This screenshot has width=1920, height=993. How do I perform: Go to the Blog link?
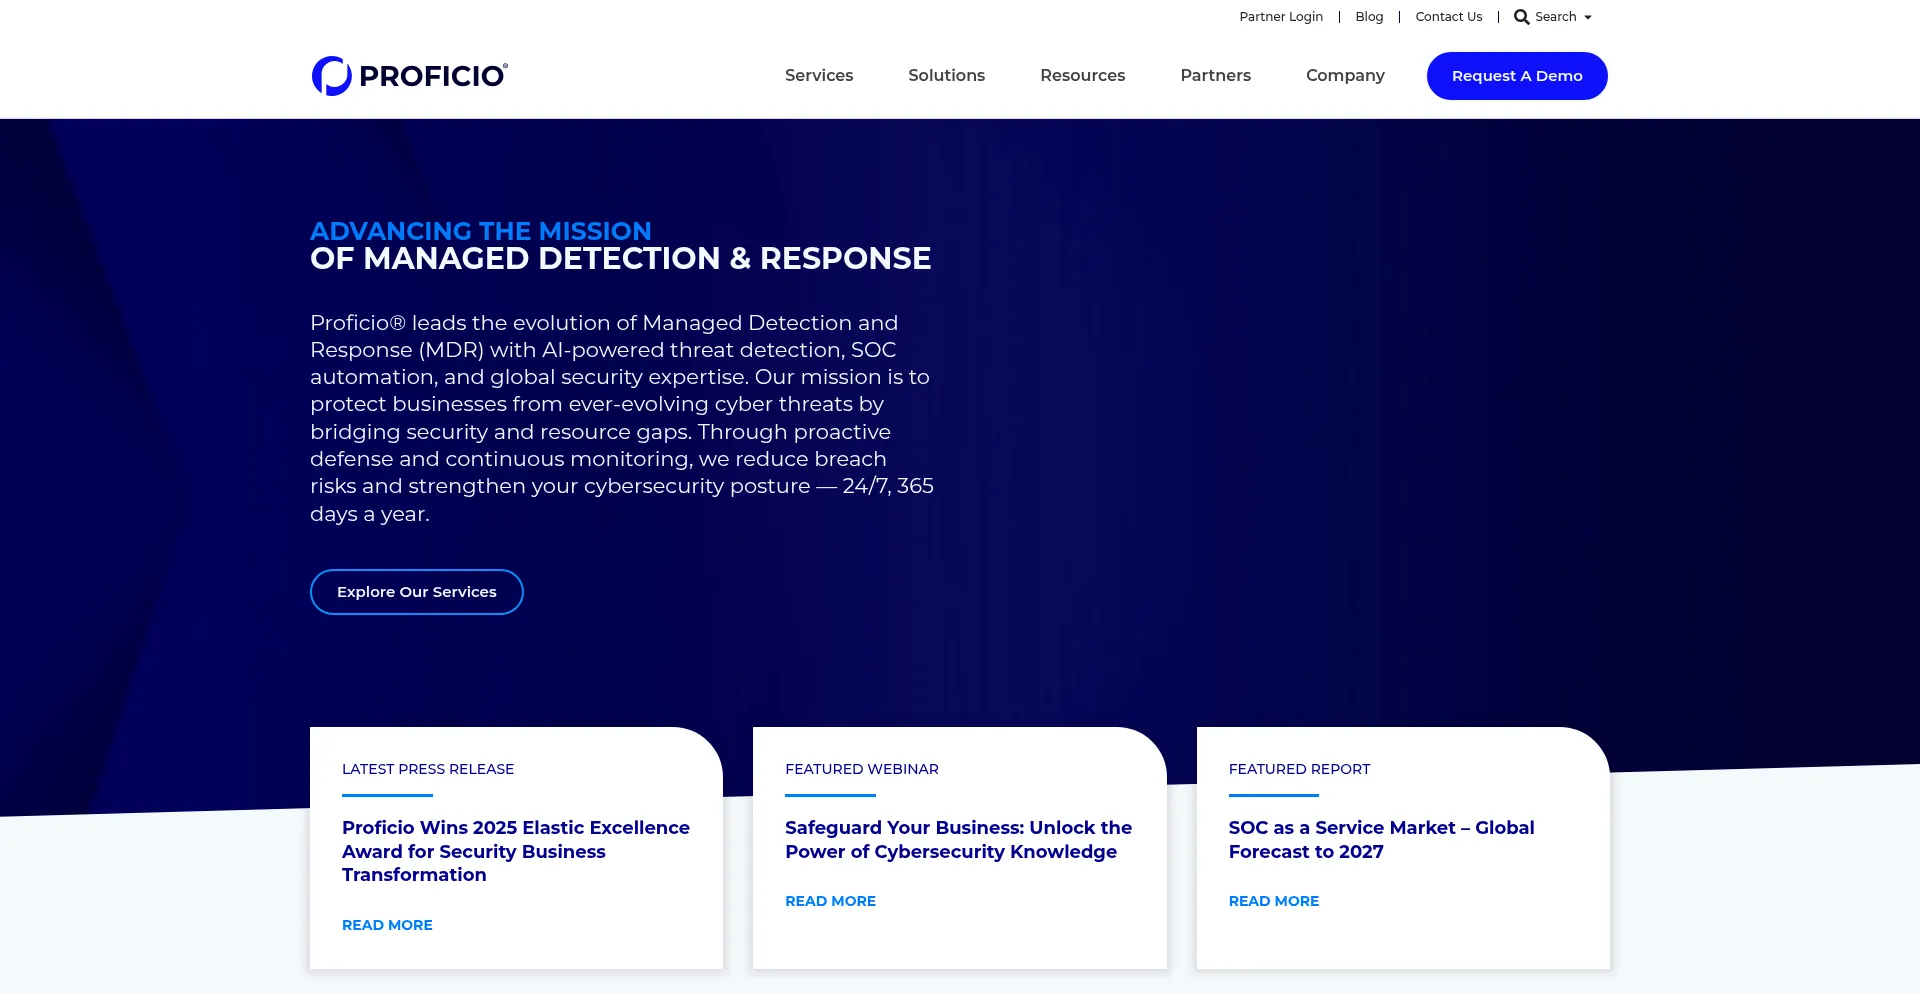tap(1369, 17)
